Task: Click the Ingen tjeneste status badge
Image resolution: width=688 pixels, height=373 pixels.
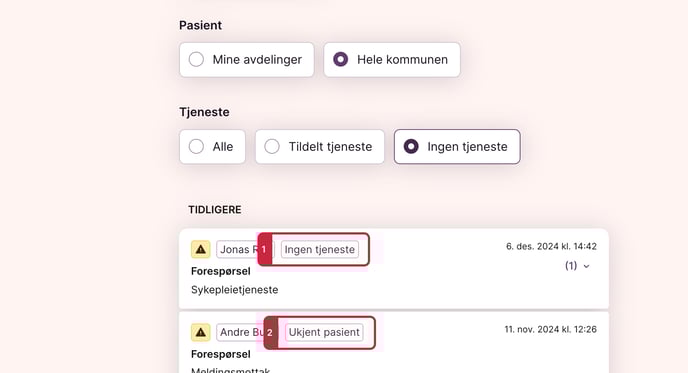Action: coord(320,249)
